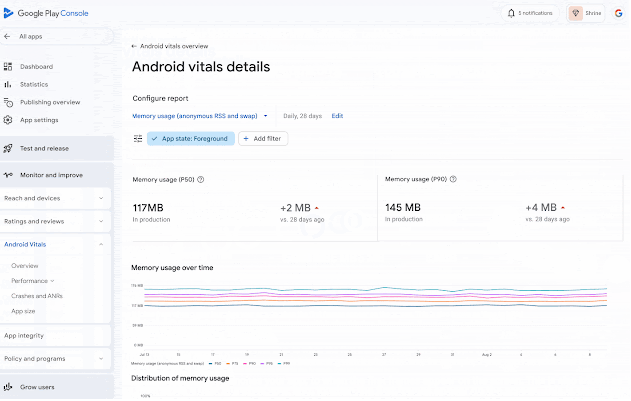
Task: Open the notifications bell icon
Action: click(511, 13)
